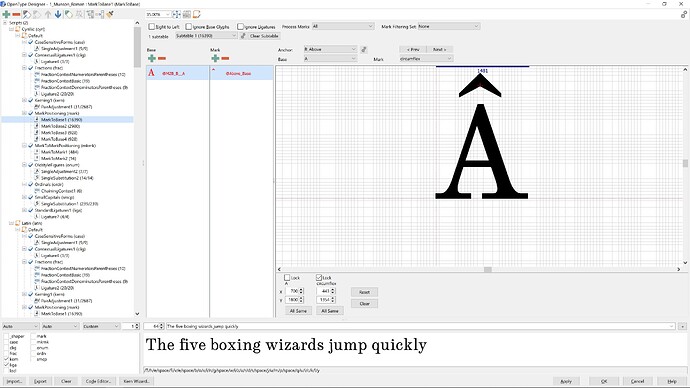This screenshot has height=388, width=690.
Task: Click the zoom-to-fit icon beside zoom percentage
Action: [x=176, y=15]
